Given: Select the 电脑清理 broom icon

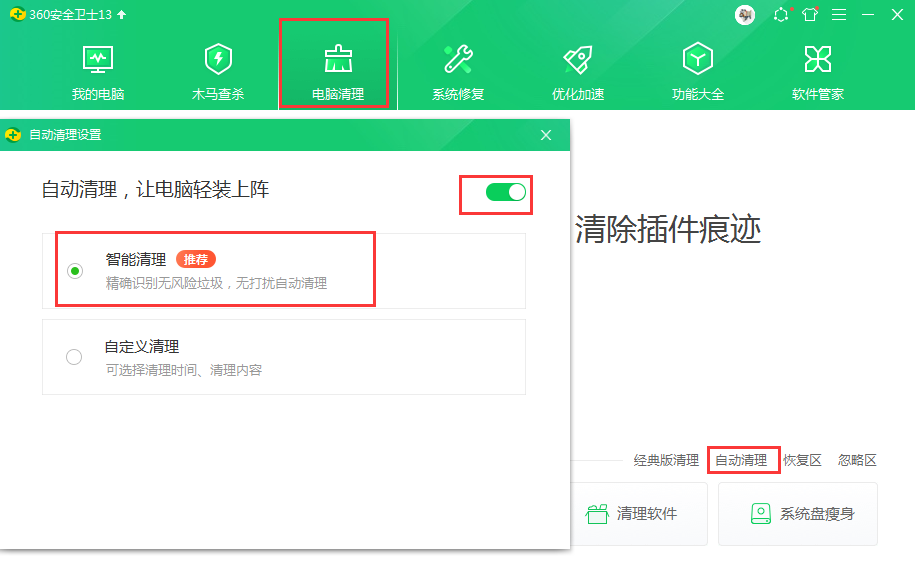Looking at the screenshot, I should 338,60.
